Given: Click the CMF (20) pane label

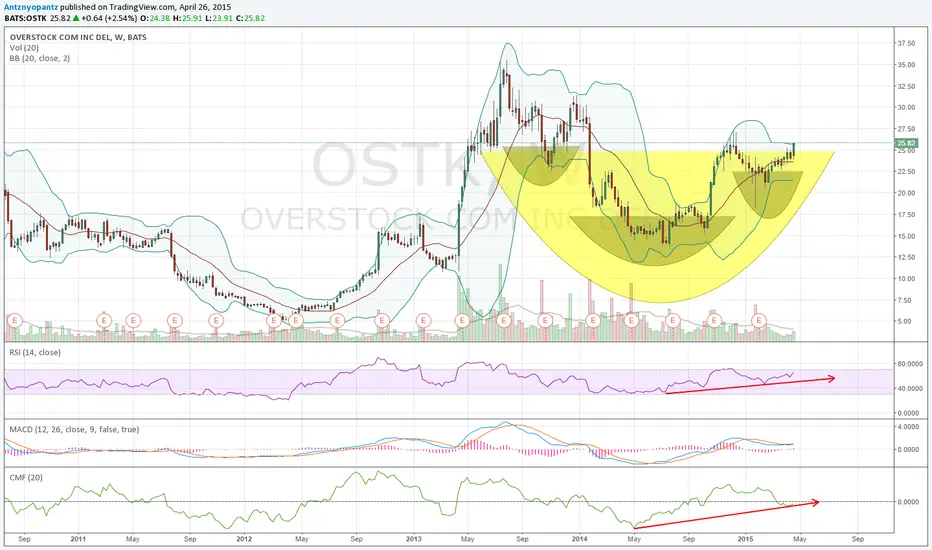Looking at the screenshot, I should (x=26, y=477).
